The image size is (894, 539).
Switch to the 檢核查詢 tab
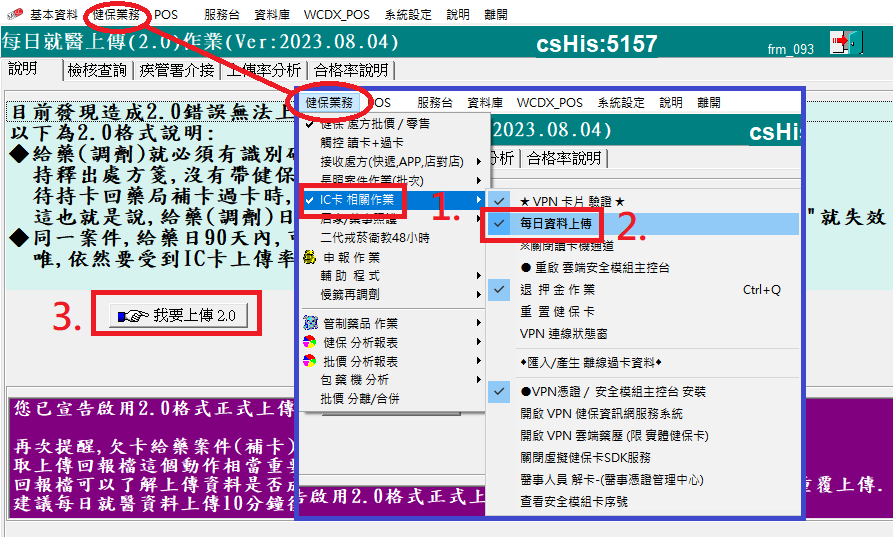point(97,70)
